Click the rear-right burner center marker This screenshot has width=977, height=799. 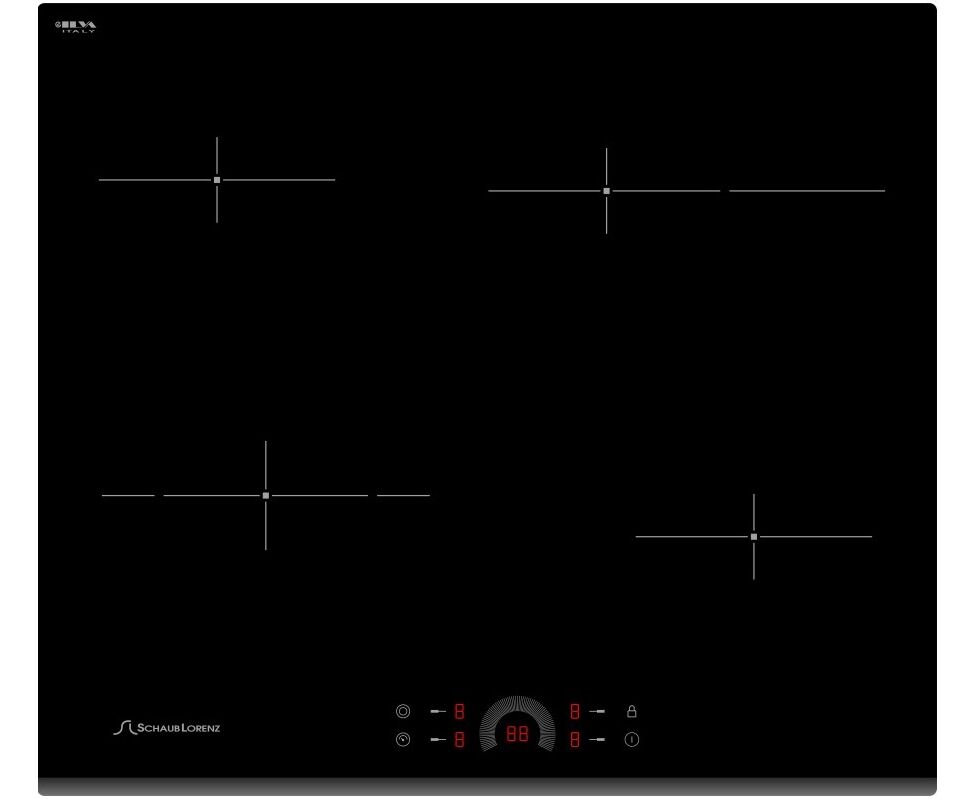[606, 191]
